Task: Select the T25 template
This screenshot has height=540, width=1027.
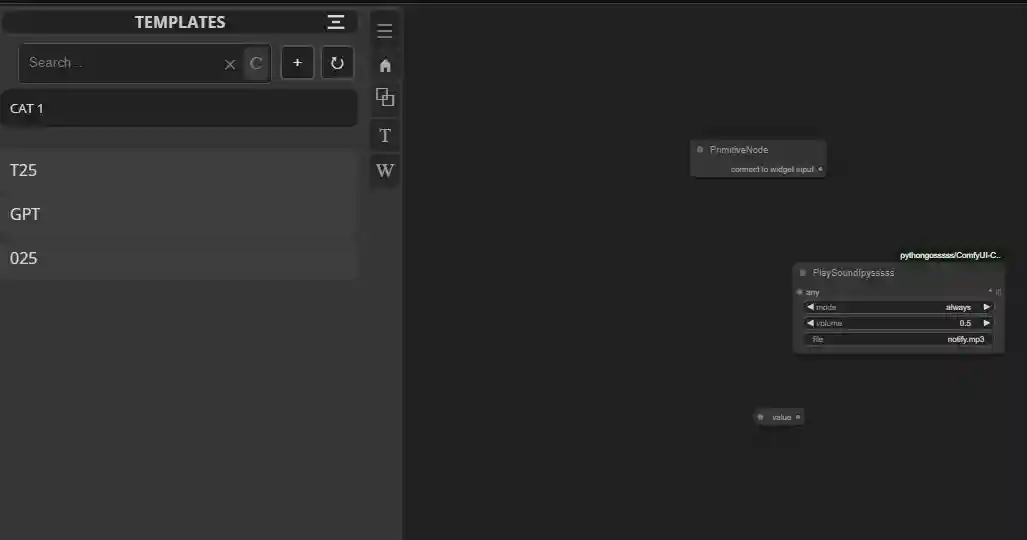Action: point(178,170)
